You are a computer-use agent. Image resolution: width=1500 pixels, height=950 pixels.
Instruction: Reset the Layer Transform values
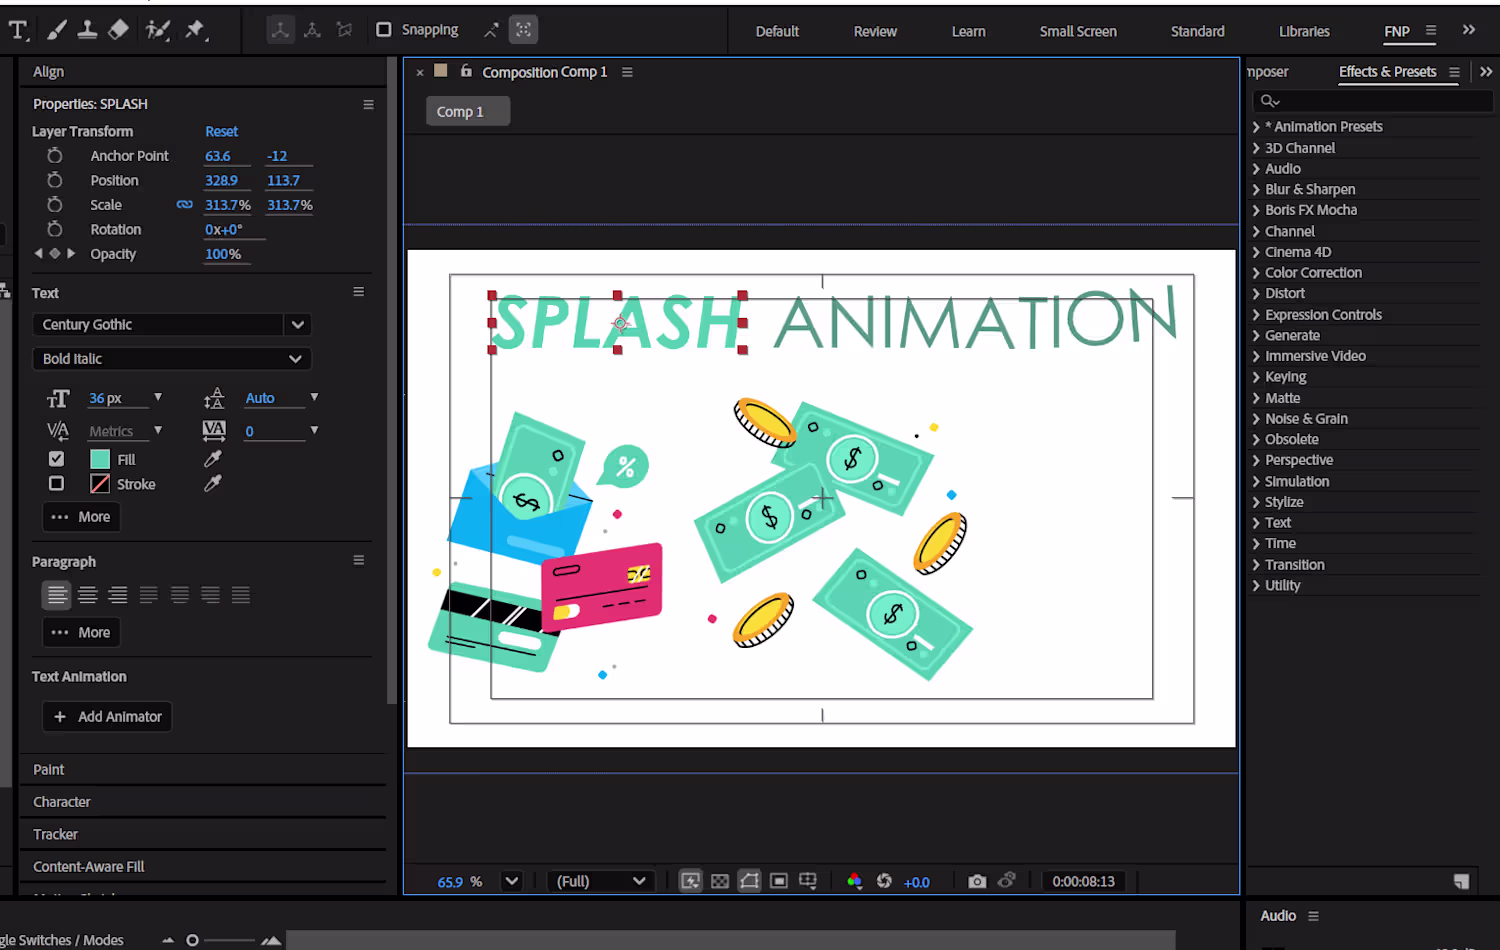coord(221,131)
